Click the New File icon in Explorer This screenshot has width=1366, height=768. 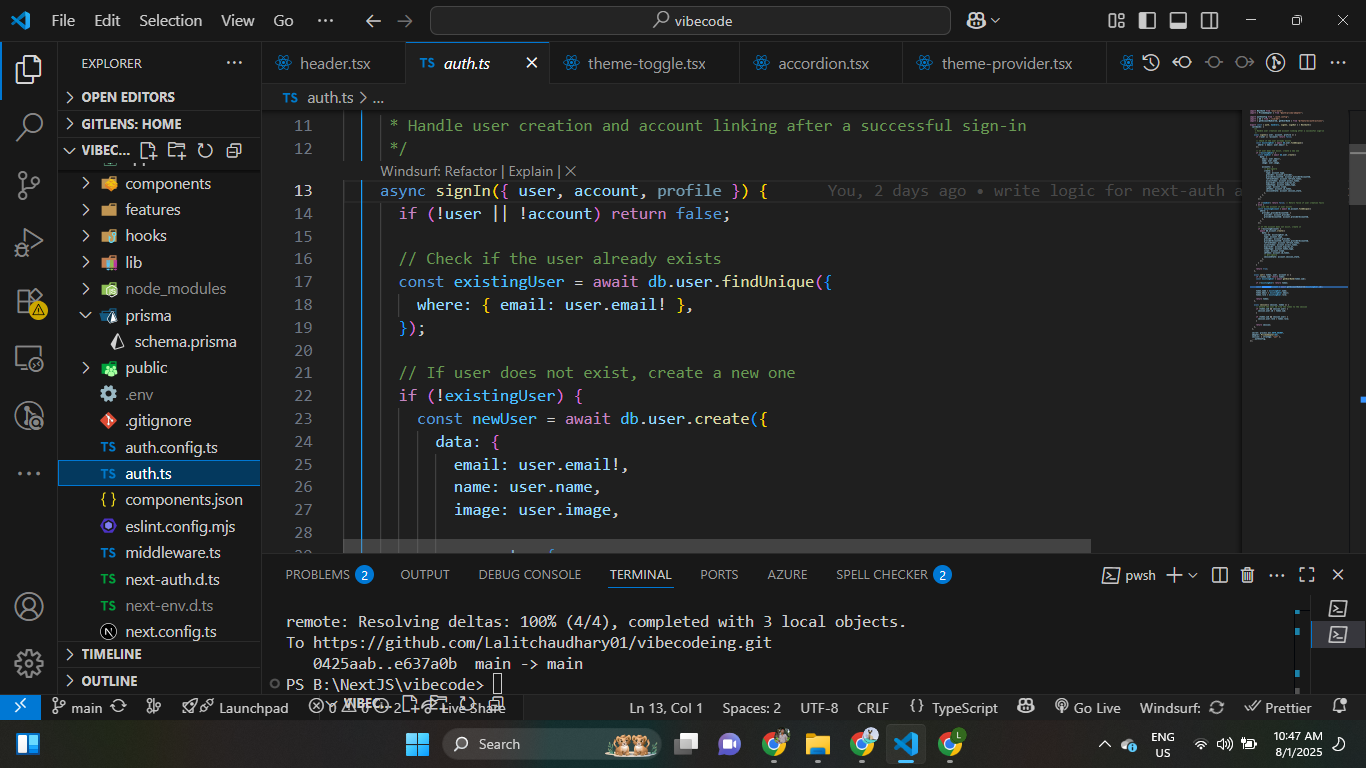click(148, 151)
